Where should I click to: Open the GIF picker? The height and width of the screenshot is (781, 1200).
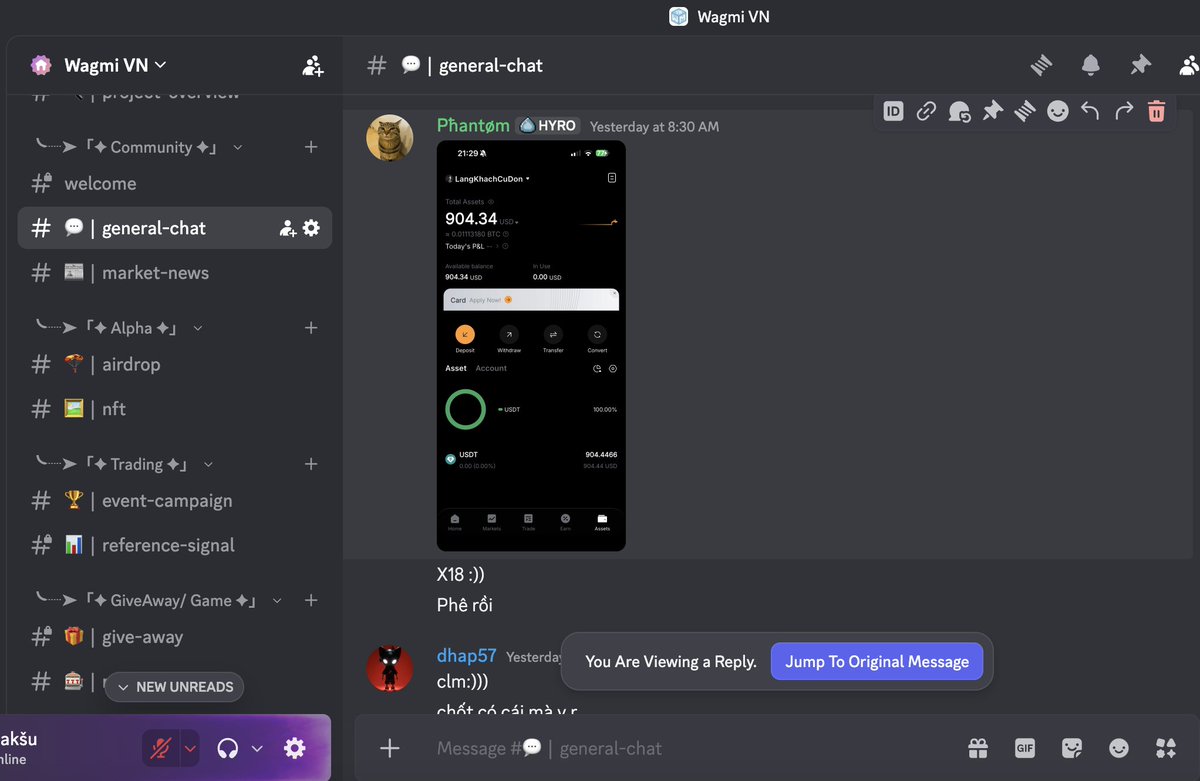tap(1025, 748)
